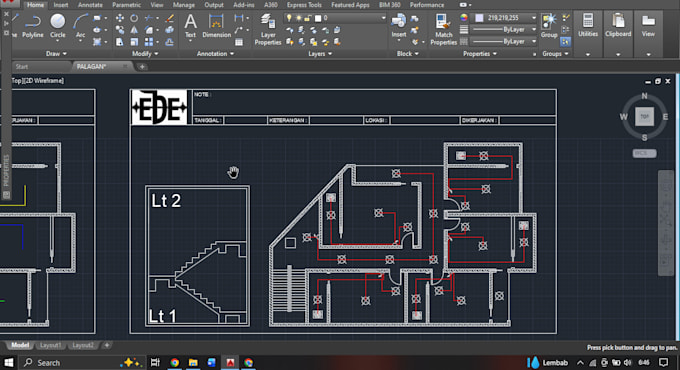The height and width of the screenshot is (370, 680).
Task: Click the Top view control label
Action: [16, 81]
